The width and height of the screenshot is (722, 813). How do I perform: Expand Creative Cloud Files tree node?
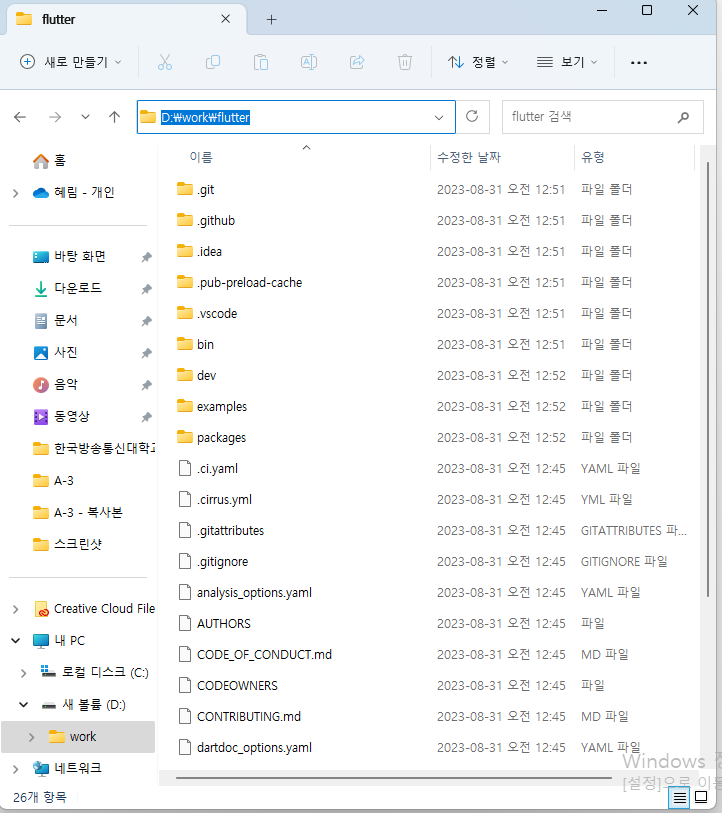pyautogui.click(x=16, y=609)
